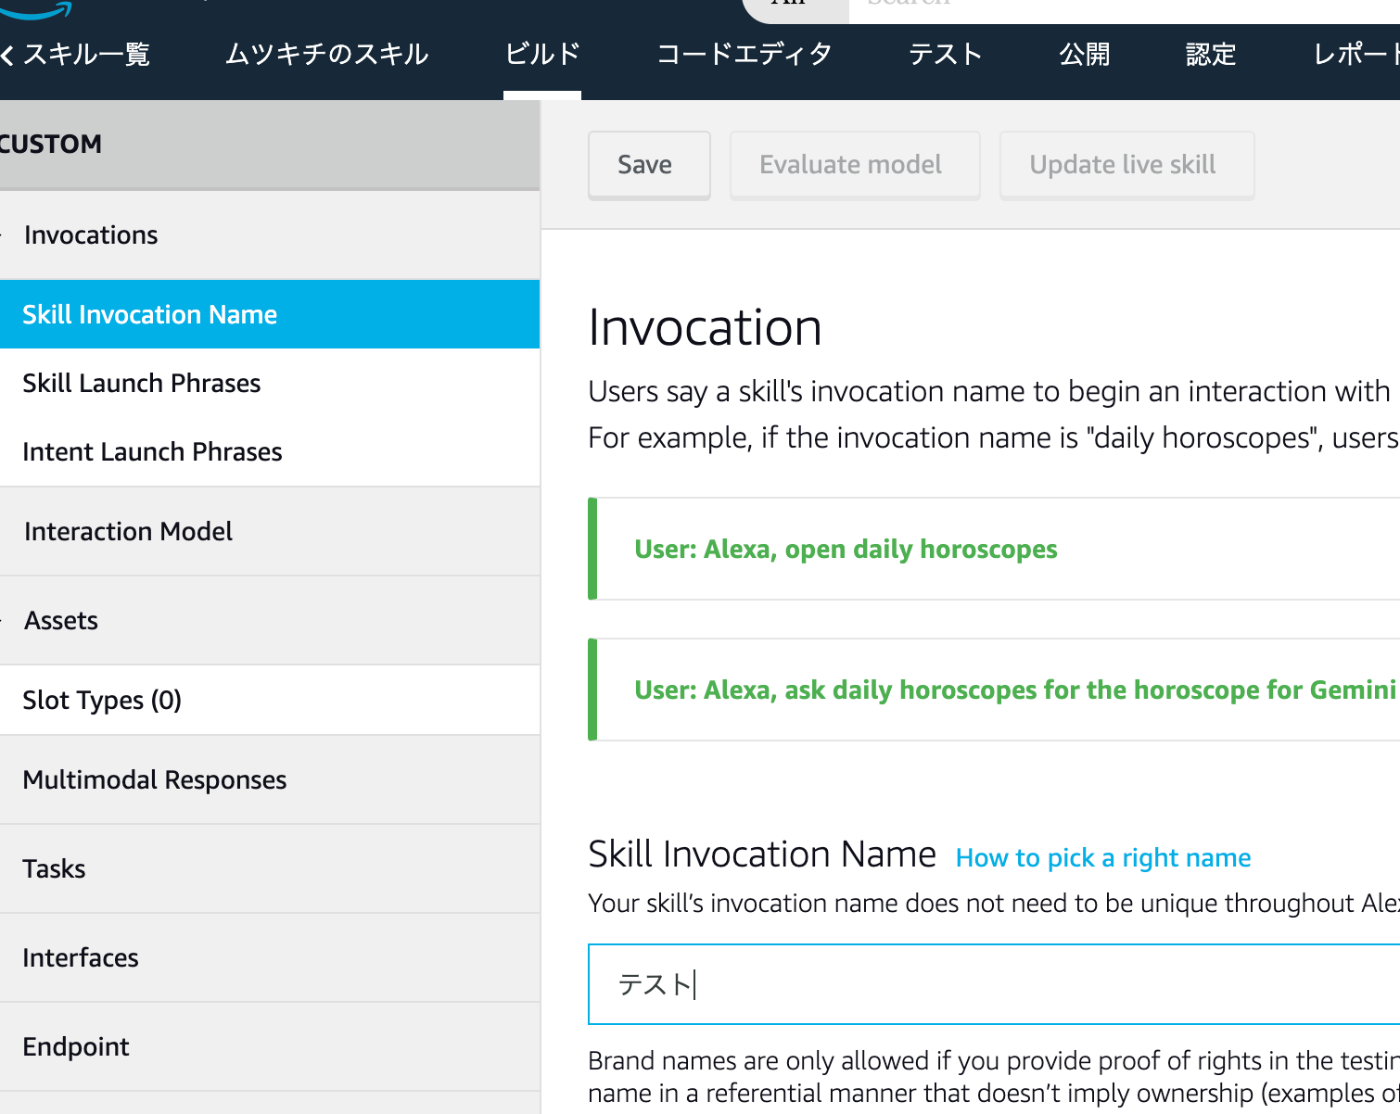
Task: Open the Tasks section
Action: pyautogui.click(x=270, y=869)
